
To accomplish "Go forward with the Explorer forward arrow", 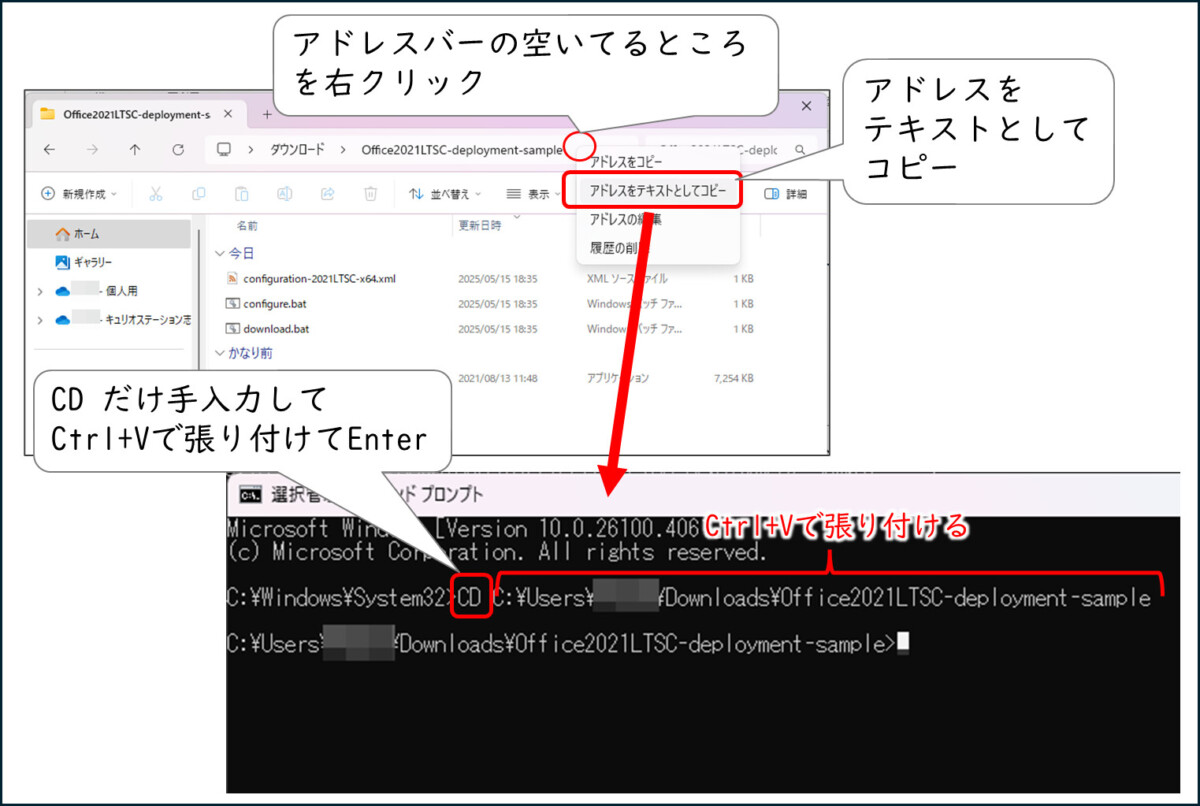I will 92,150.
